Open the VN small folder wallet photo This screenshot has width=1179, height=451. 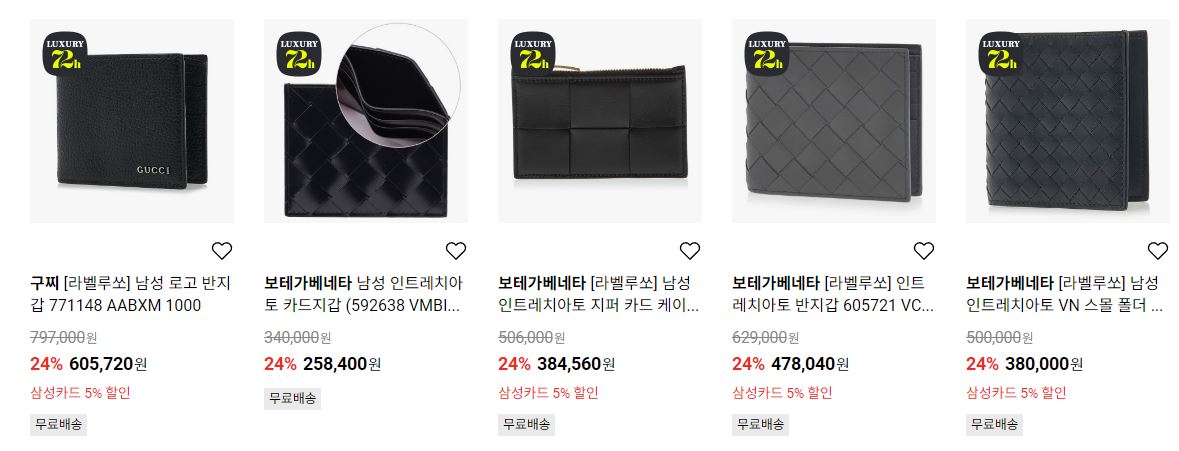(1068, 121)
